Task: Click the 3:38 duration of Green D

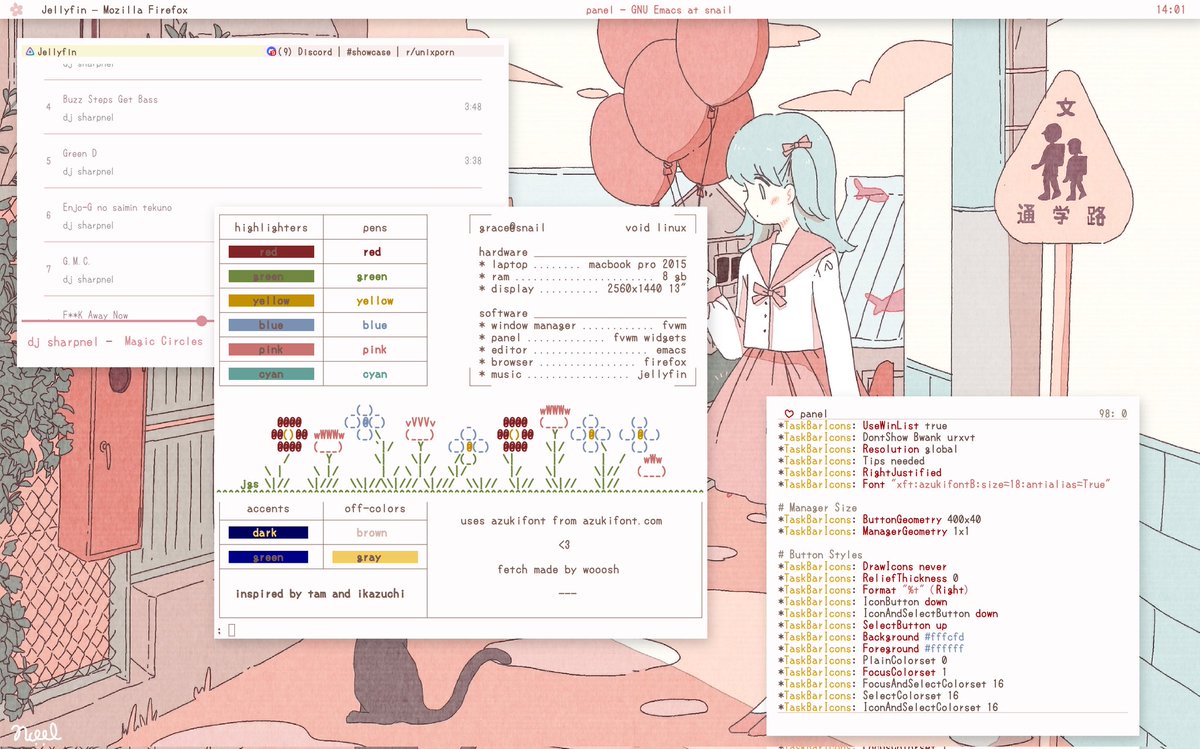Action: click(x=473, y=161)
